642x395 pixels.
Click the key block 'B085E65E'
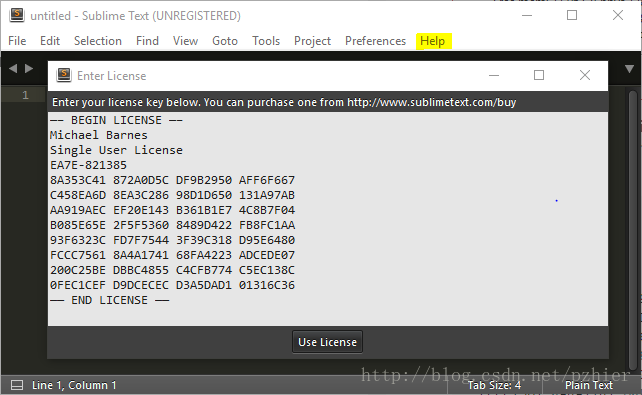point(78,225)
